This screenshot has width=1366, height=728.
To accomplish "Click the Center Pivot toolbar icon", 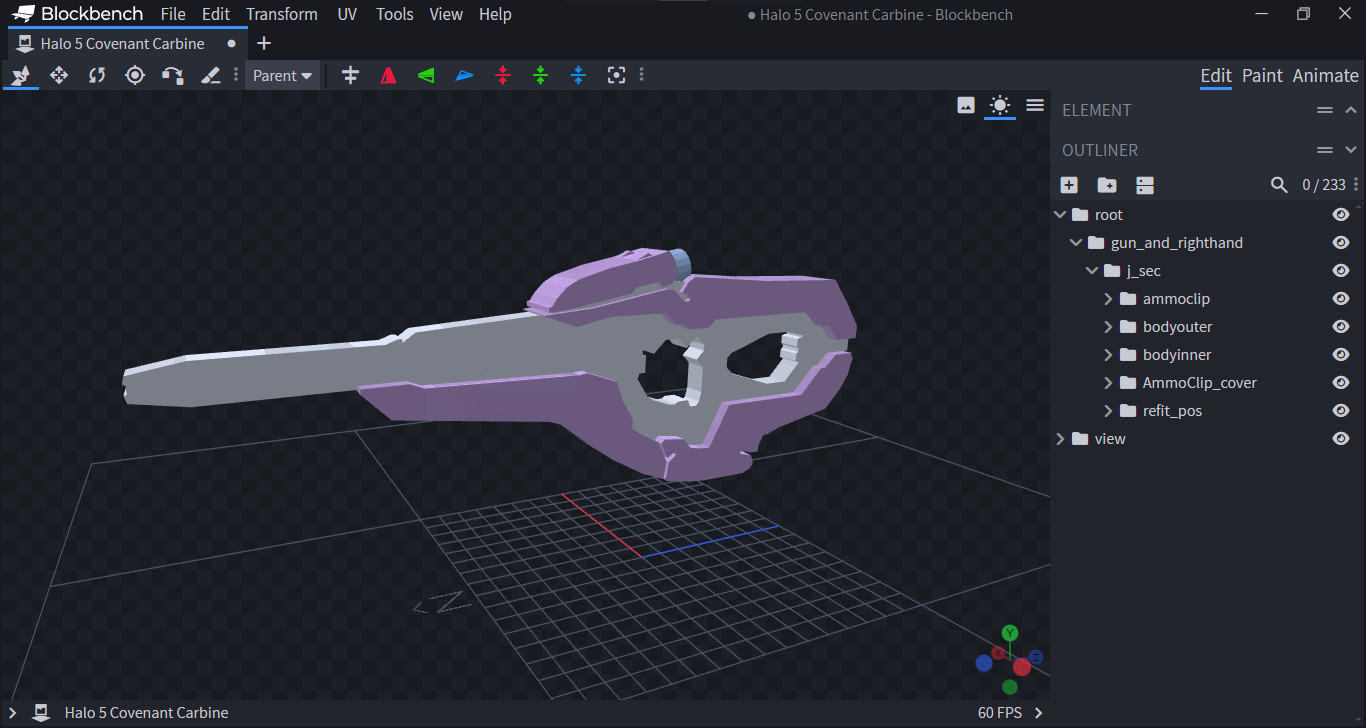I will pos(350,75).
